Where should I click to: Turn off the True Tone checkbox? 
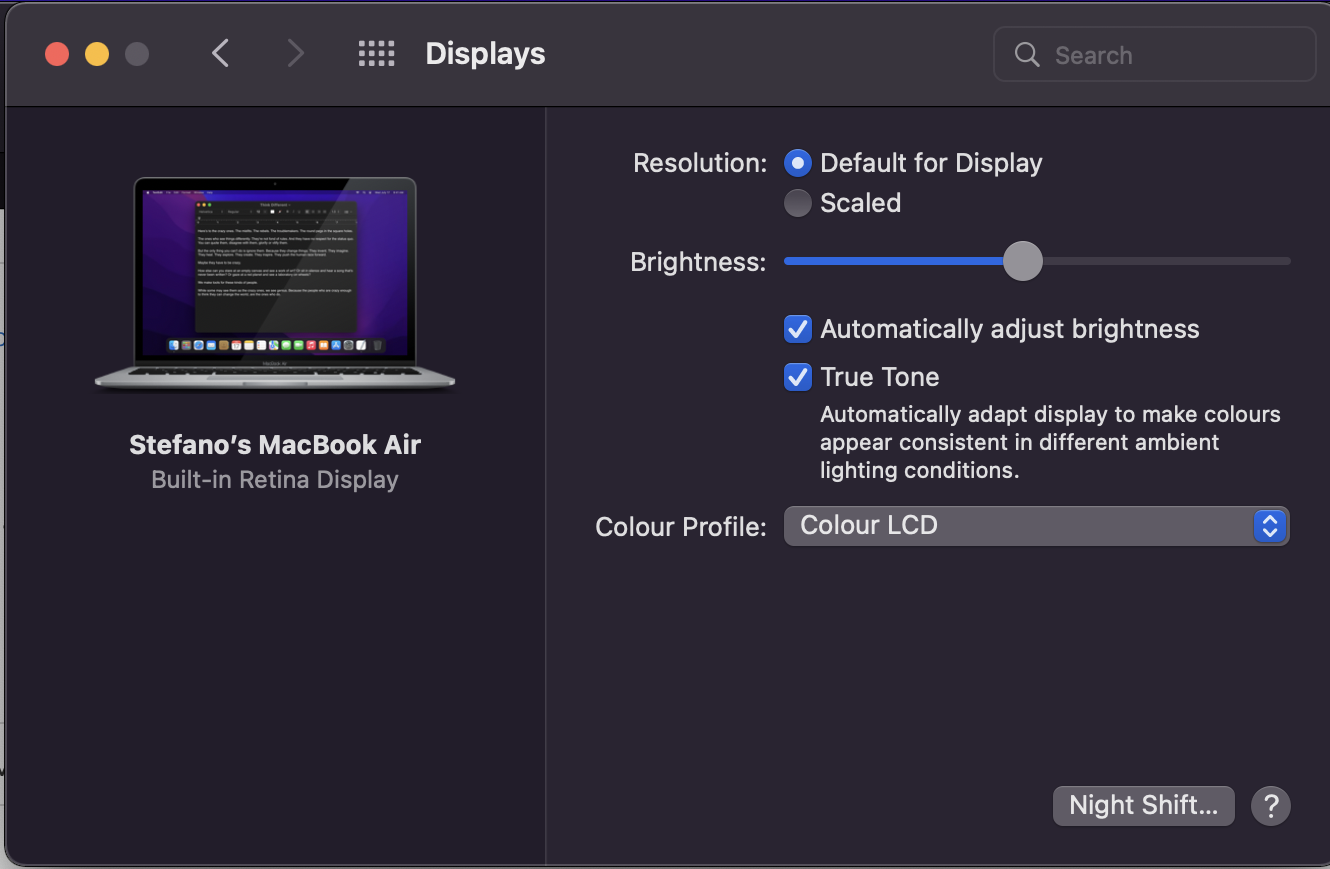(798, 377)
